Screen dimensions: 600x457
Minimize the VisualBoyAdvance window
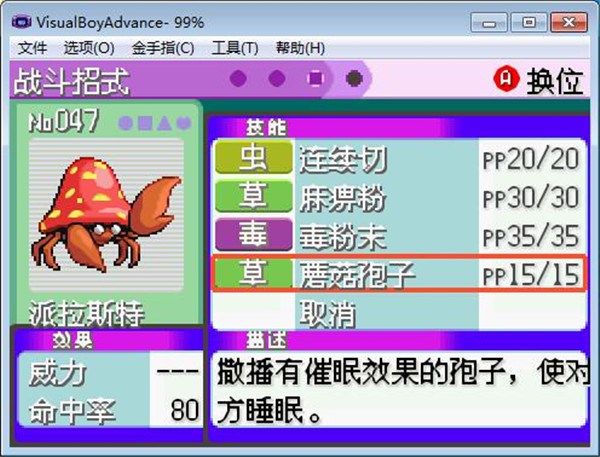[x=489, y=23]
